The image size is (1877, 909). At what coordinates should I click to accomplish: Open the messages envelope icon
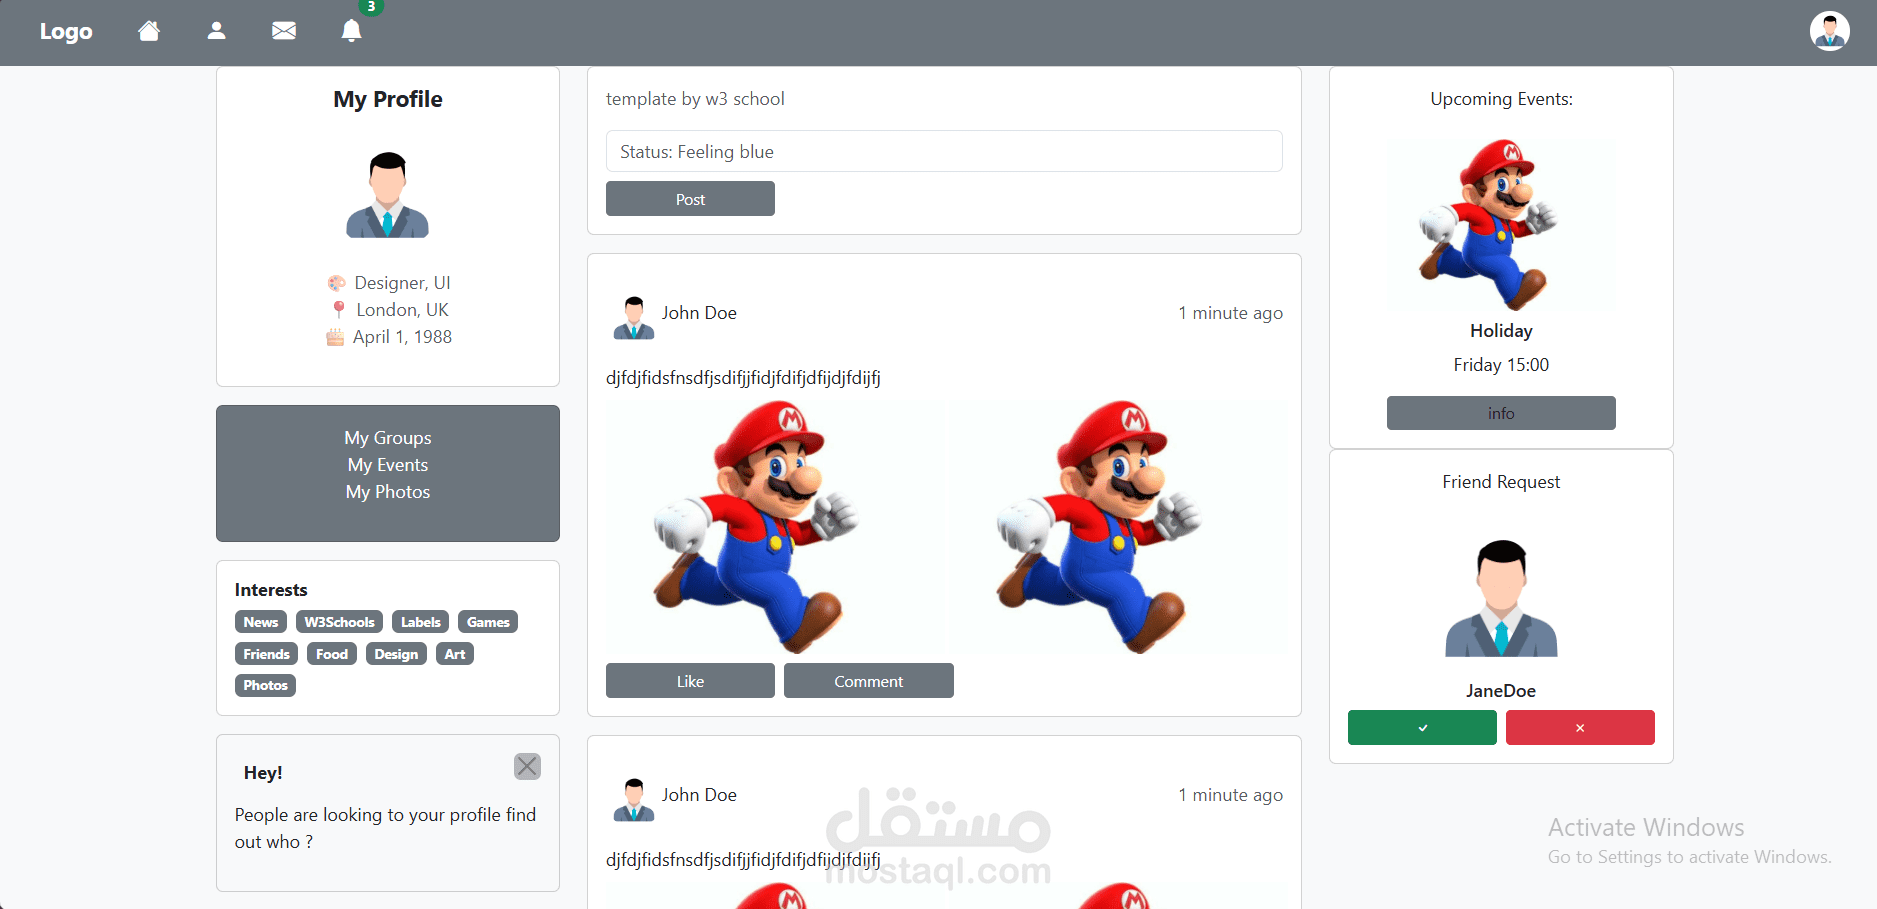click(284, 31)
